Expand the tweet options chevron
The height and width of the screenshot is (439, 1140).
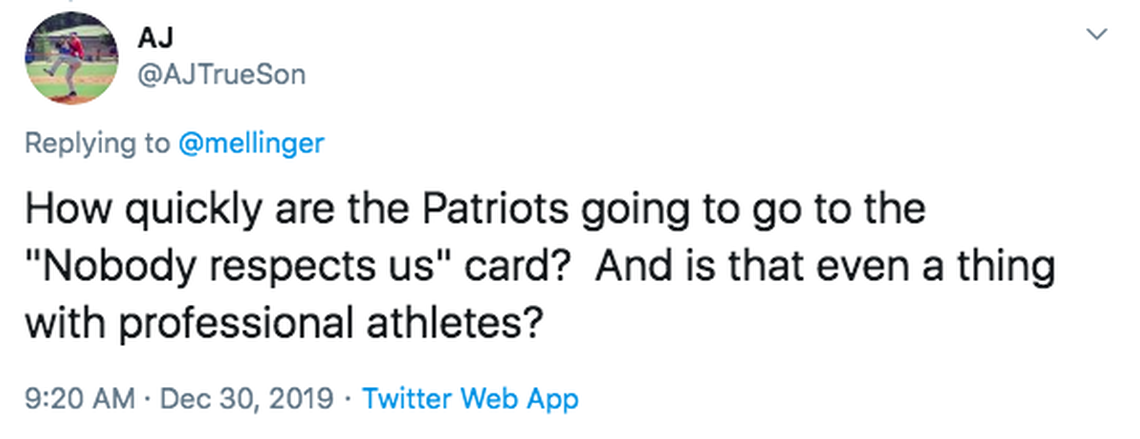(x=1097, y=35)
